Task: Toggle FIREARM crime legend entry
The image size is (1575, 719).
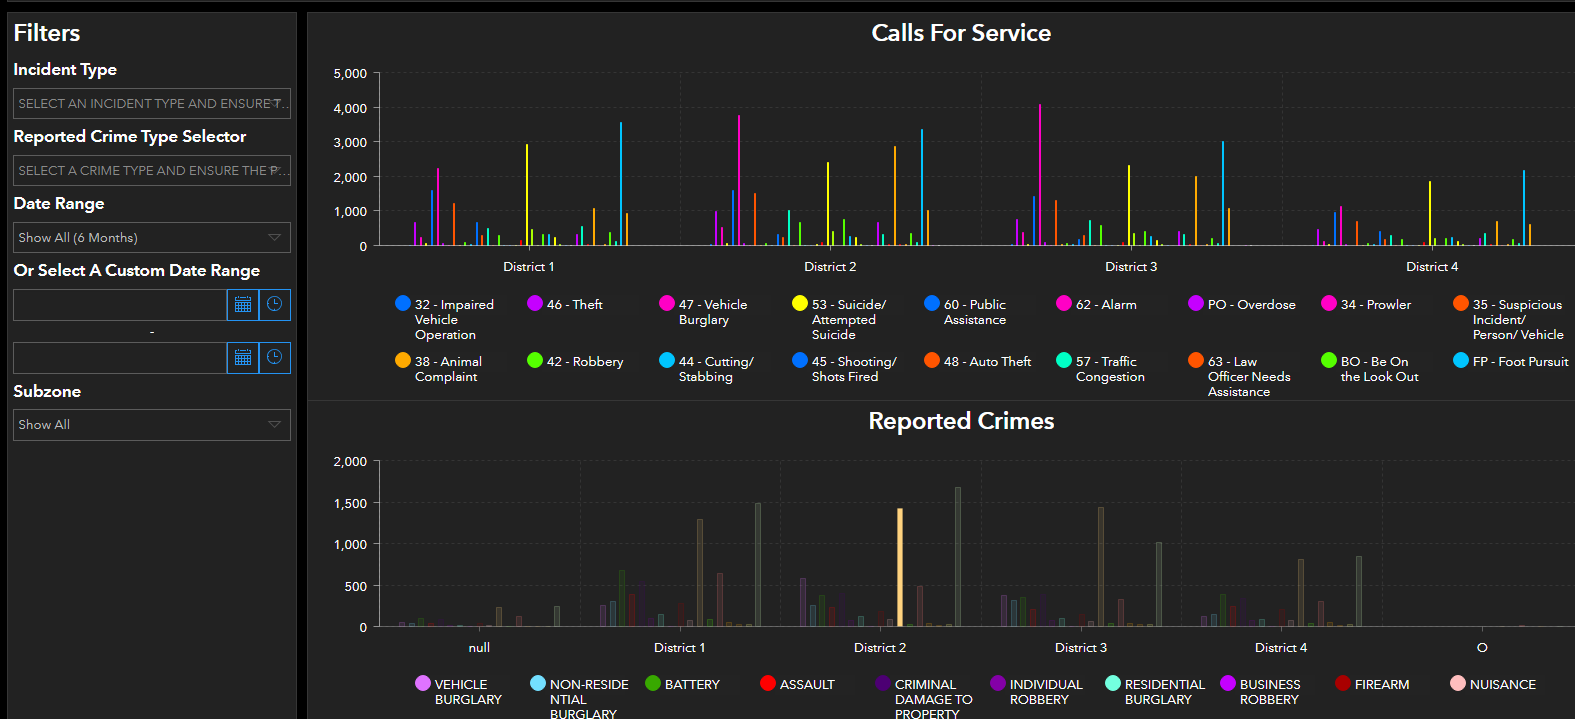Action: pos(1373,684)
